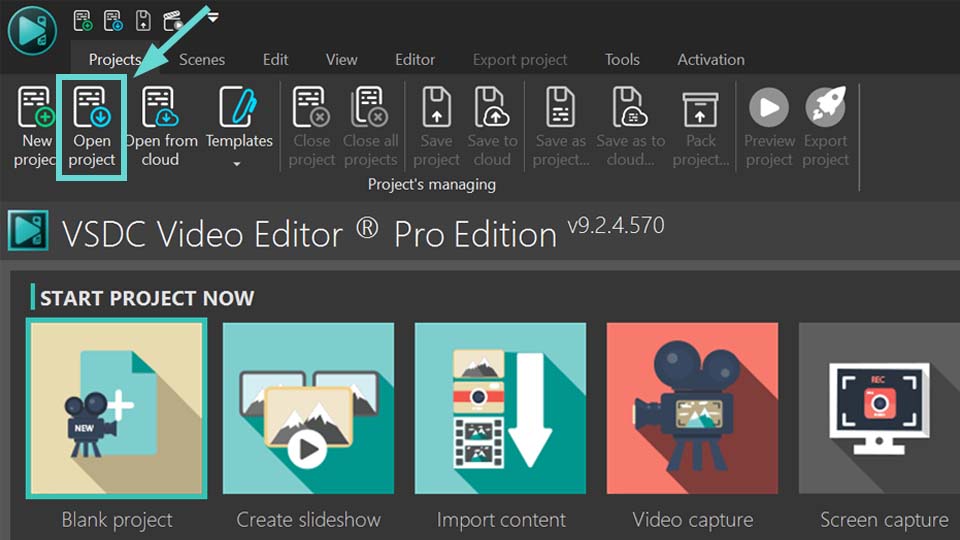Click the VSDC logo beside the editor title
Viewport: 960px width, 540px height.
(x=28, y=231)
